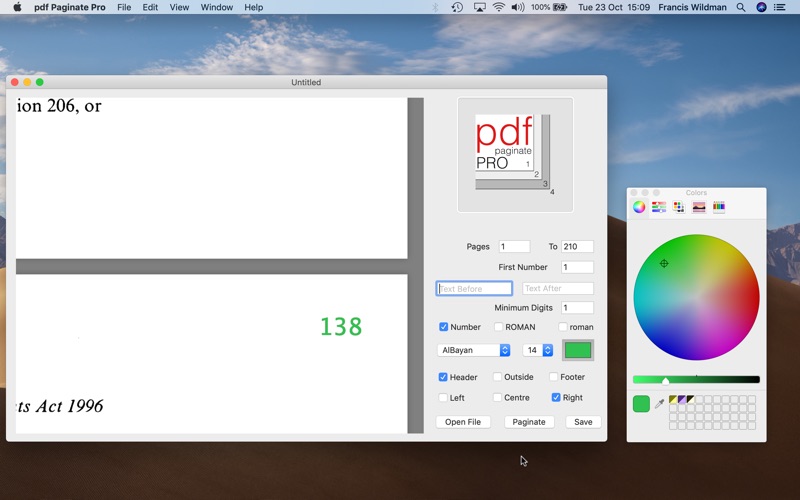Image resolution: width=800 pixels, height=500 pixels.
Task: Click the brightness slider in Colors panel
Action: click(x=696, y=380)
